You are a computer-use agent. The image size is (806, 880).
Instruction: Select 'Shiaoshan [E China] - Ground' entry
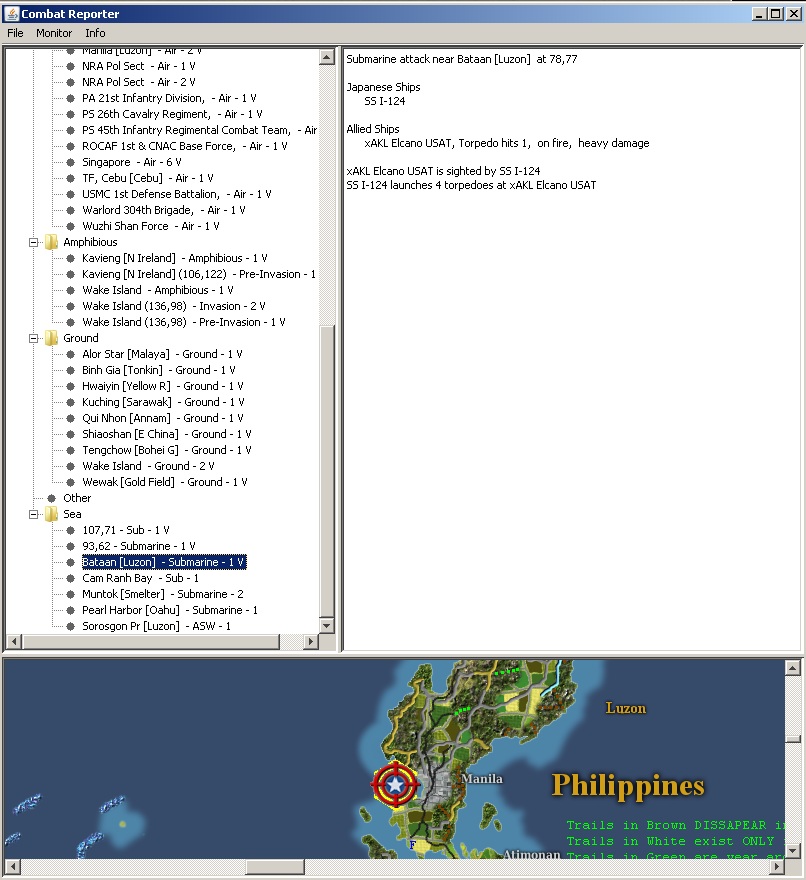pyautogui.click(x=167, y=434)
